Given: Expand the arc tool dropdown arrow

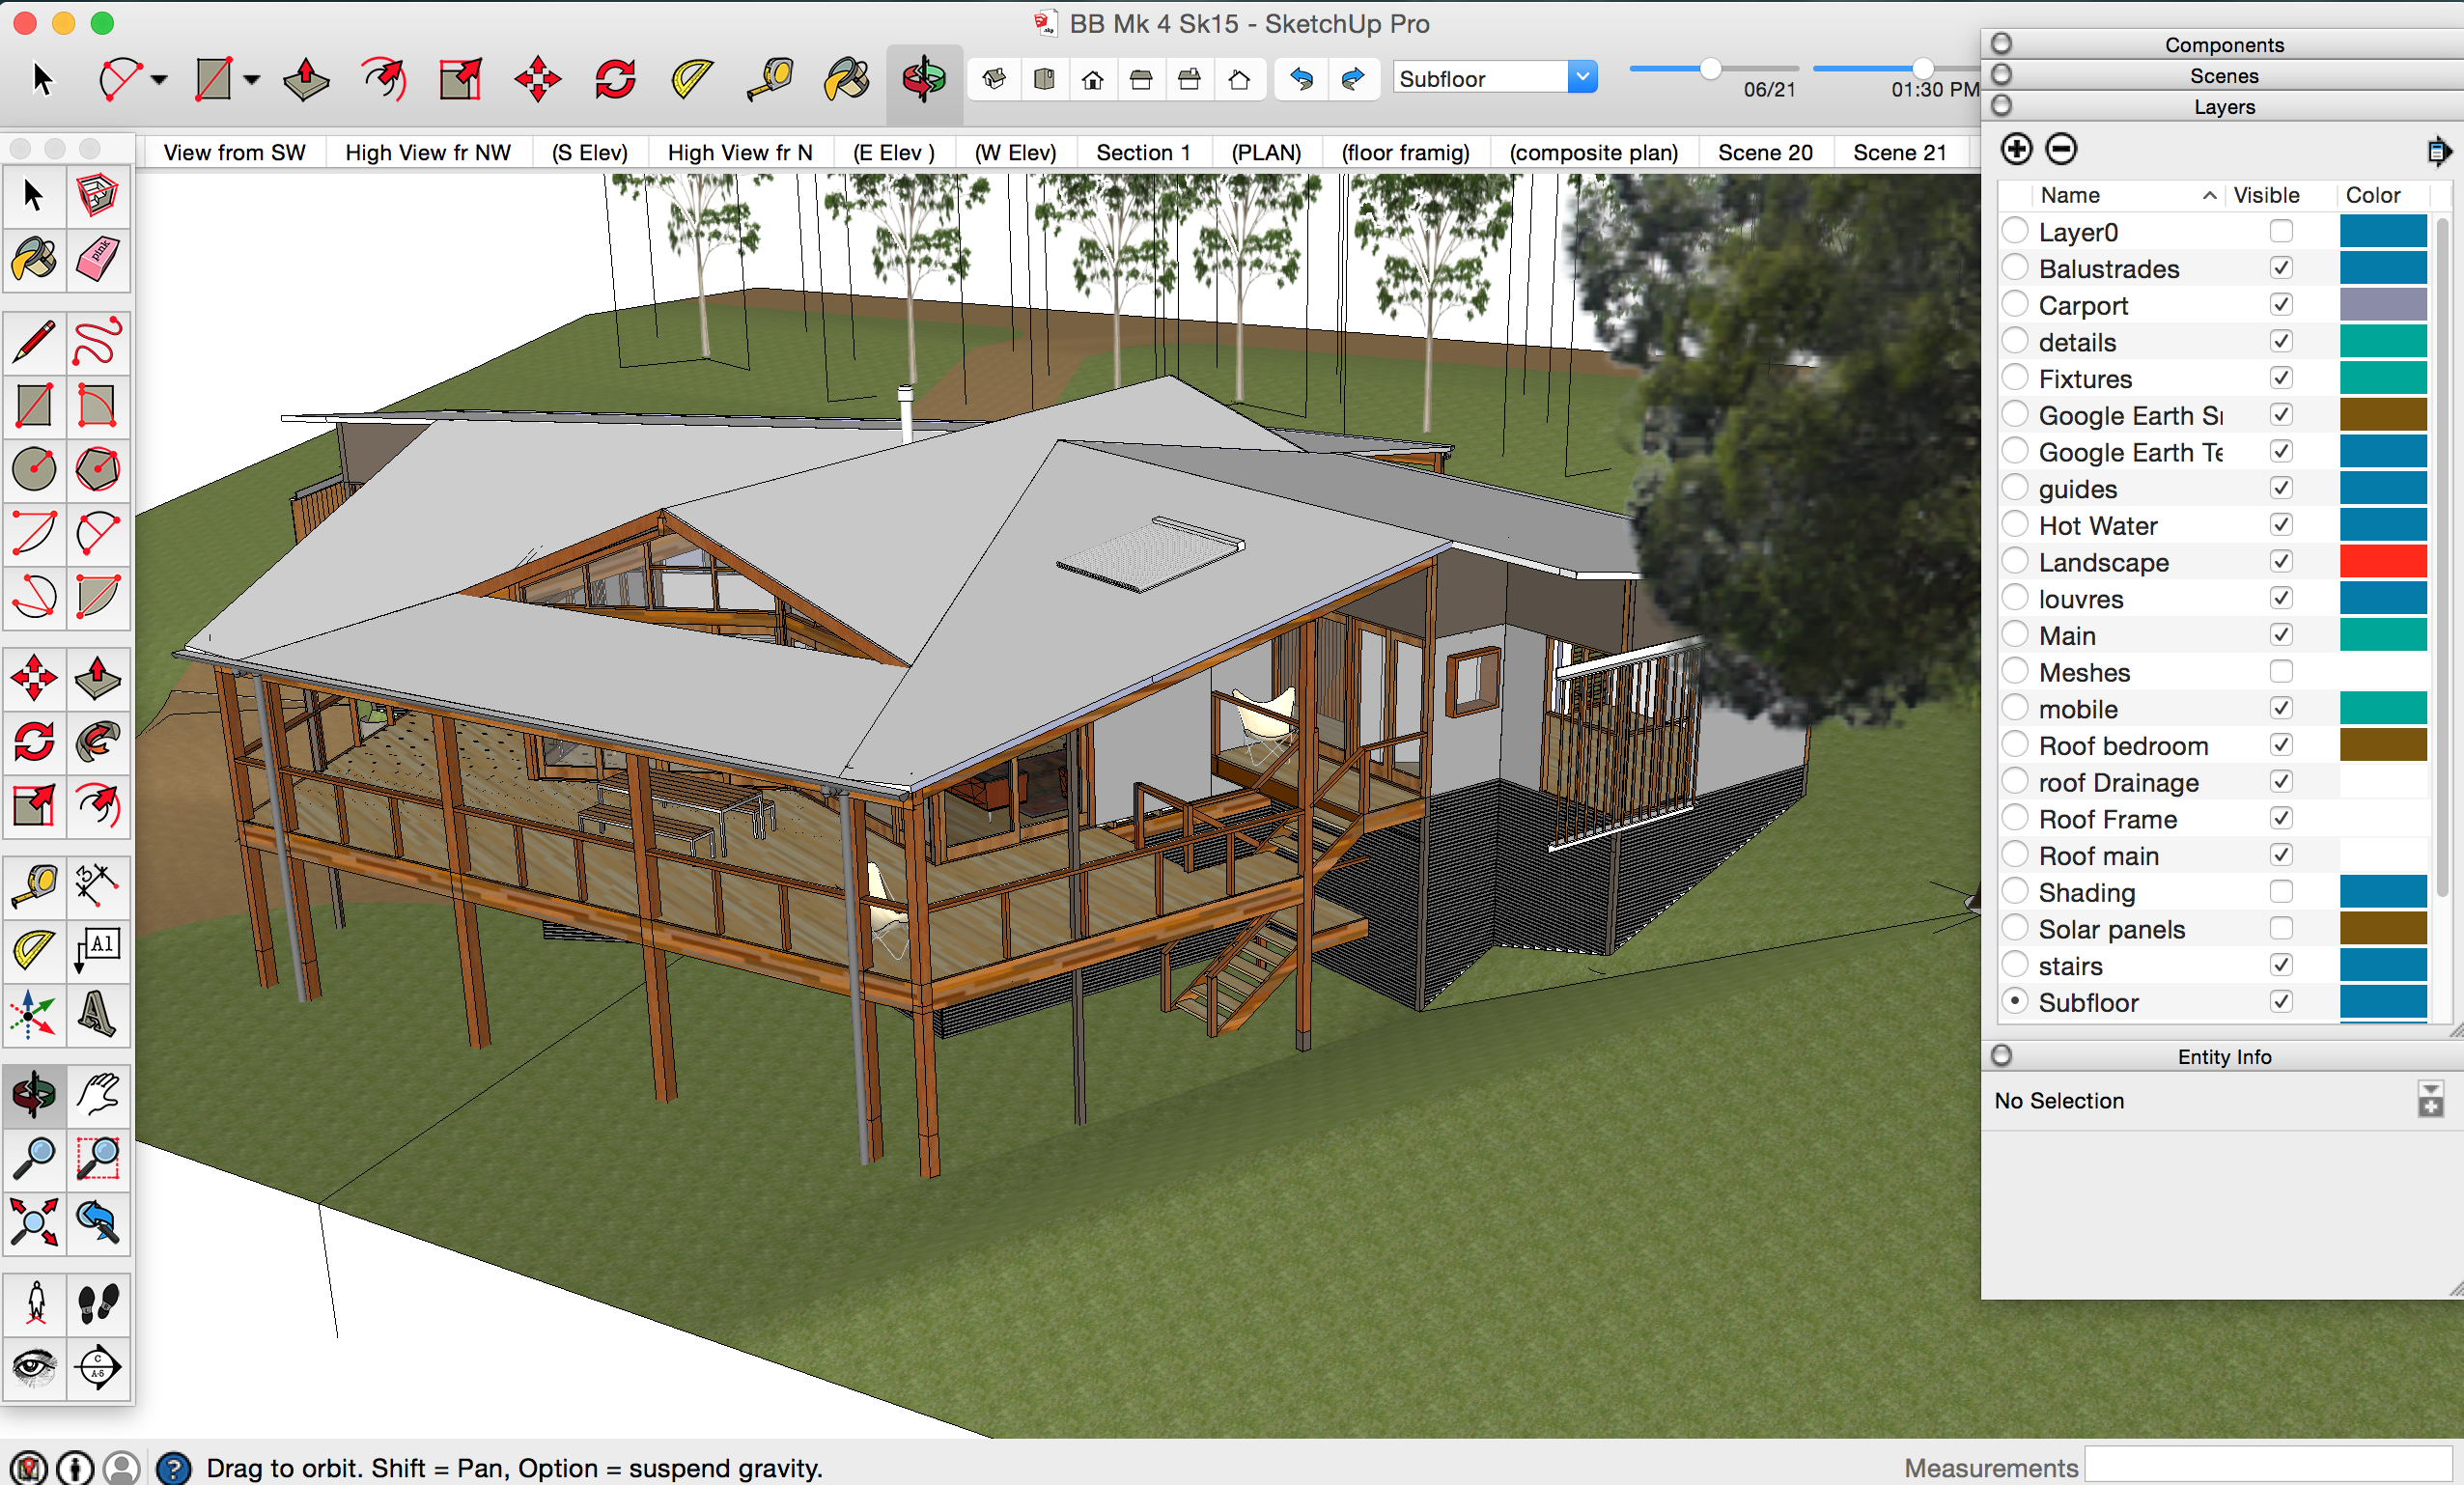Looking at the screenshot, I should [x=160, y=79].
